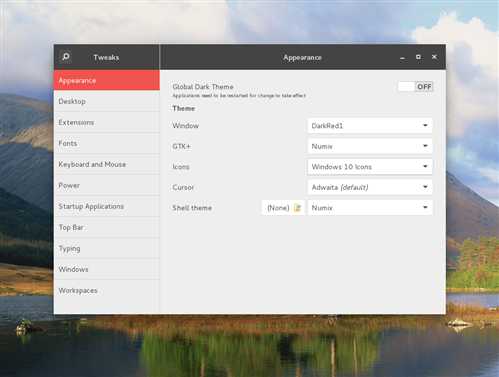Close the Tweaks window

434,57
